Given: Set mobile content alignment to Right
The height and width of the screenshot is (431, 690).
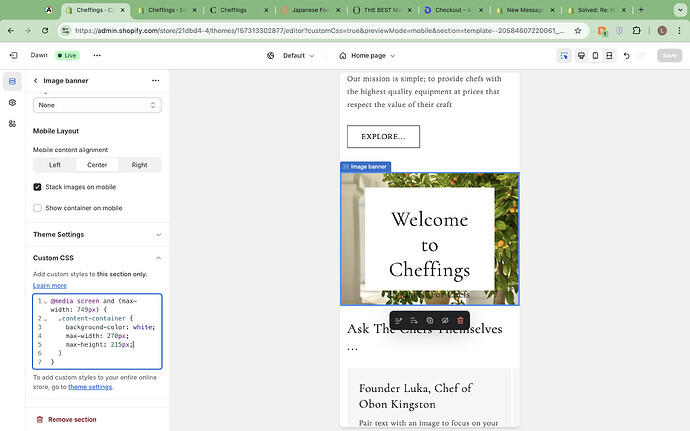Looking at the screenshot, I should (139, 165).
